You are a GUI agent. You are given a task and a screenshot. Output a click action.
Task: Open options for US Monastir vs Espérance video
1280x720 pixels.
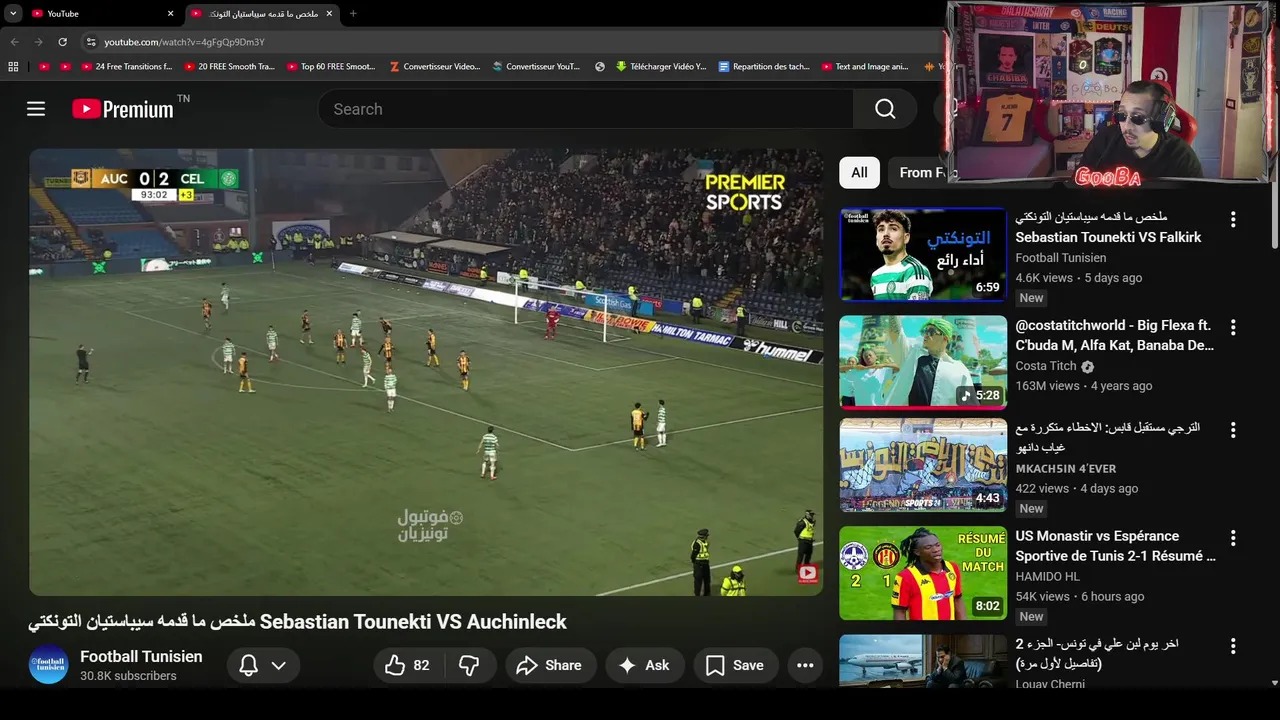[1233, 538]
